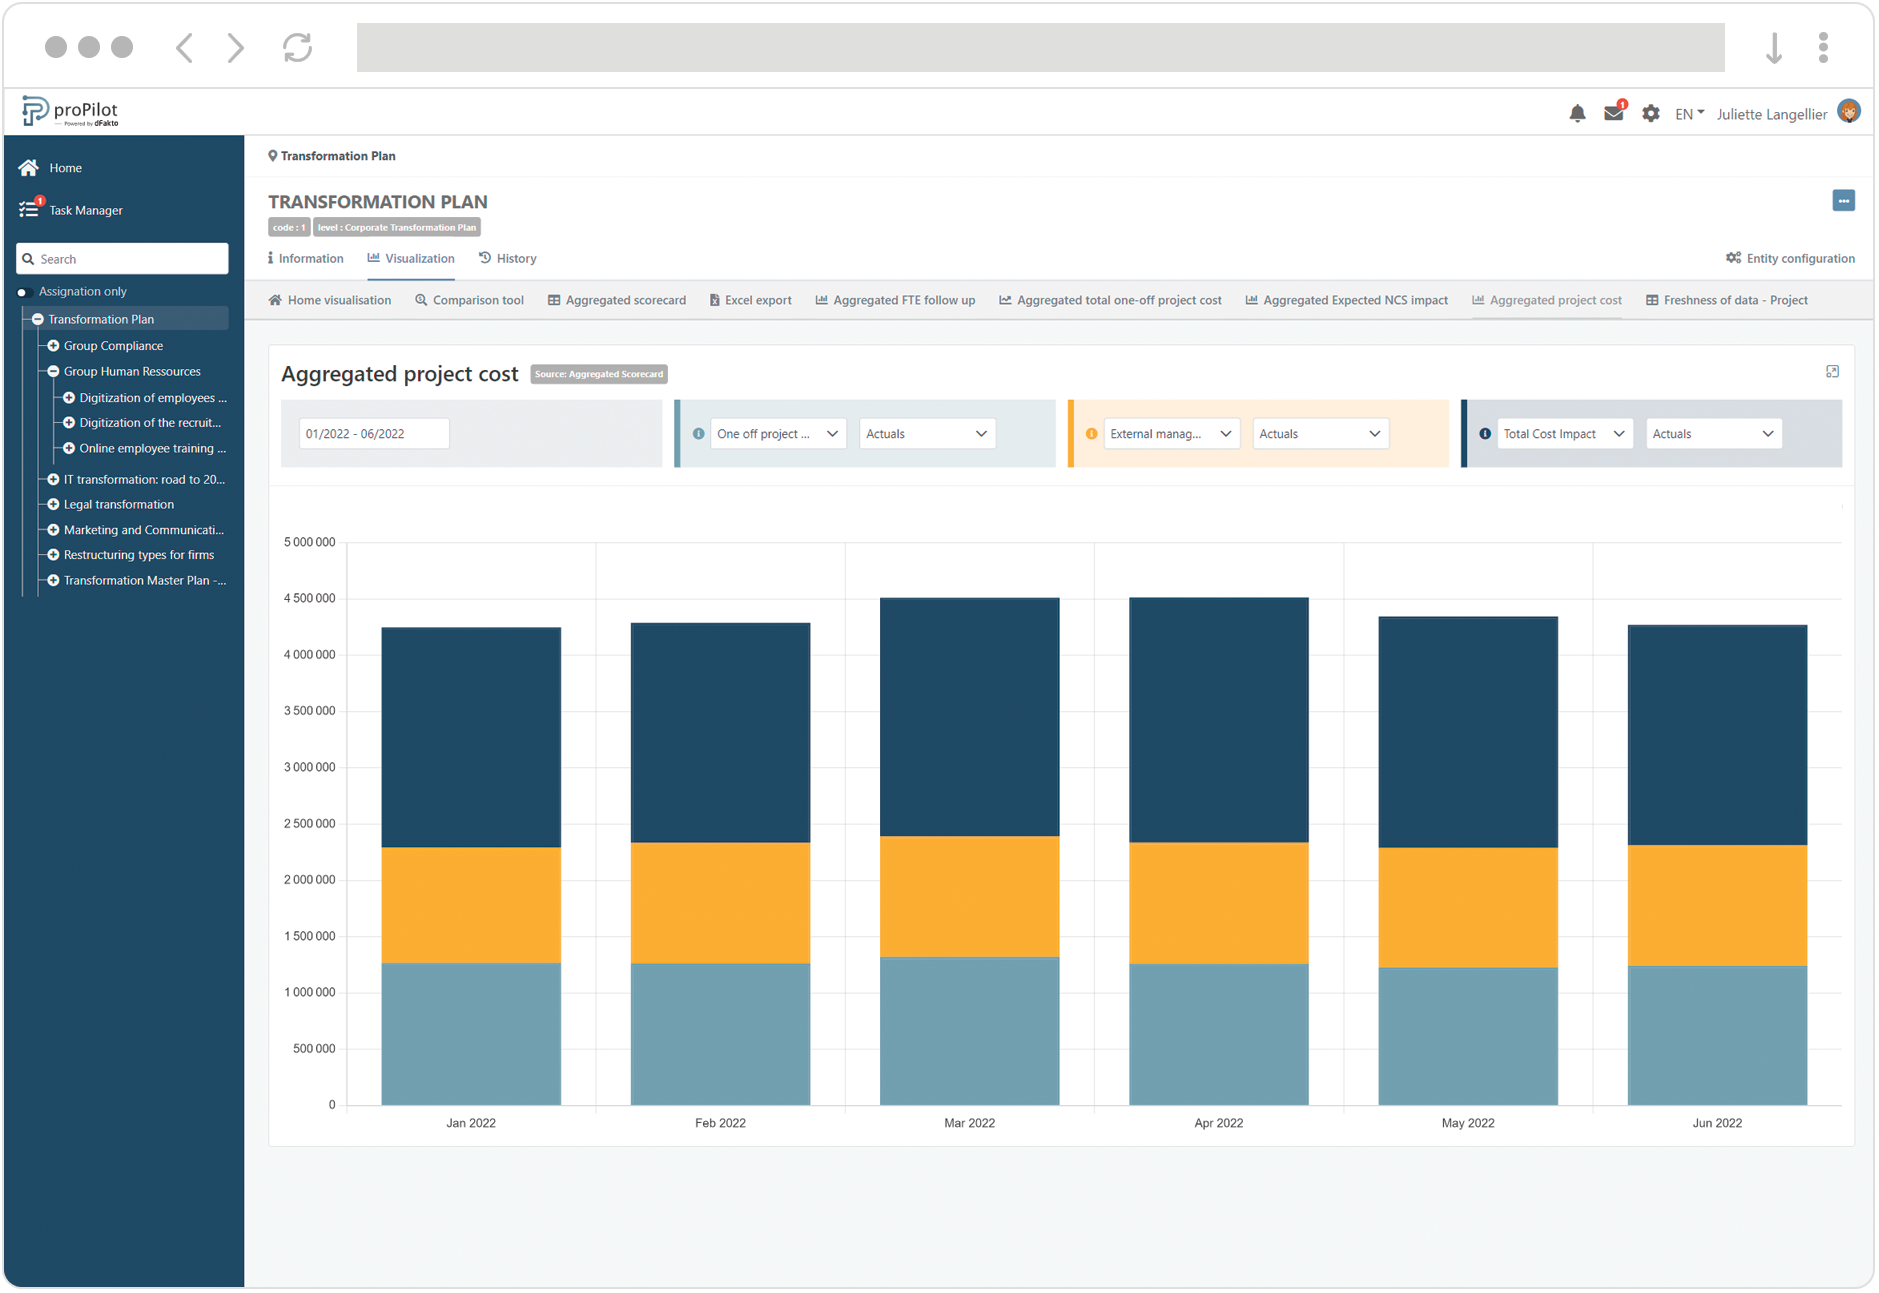Screen dimensions: 1879x1293
Task: Collapse the Group Human Ressources node
Action: [54, 372]
